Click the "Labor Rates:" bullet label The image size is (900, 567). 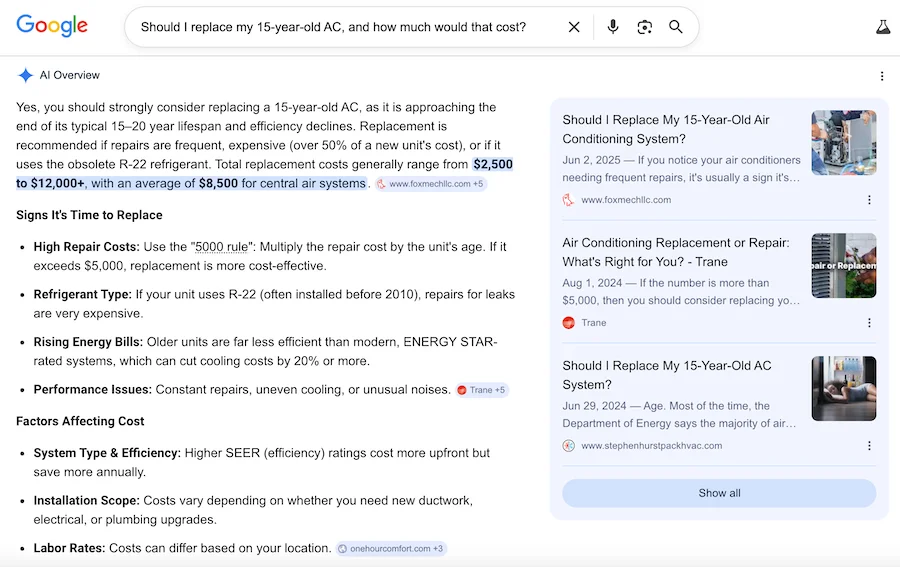click(69, 548)
